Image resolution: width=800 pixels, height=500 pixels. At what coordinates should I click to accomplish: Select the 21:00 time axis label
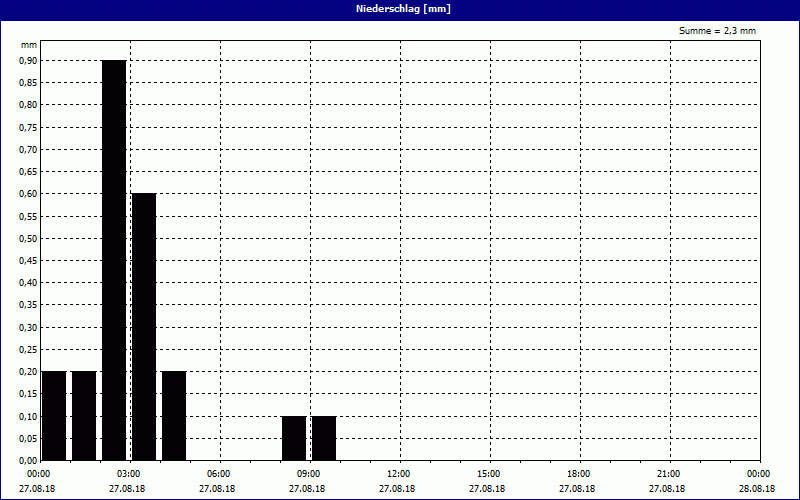668,474
